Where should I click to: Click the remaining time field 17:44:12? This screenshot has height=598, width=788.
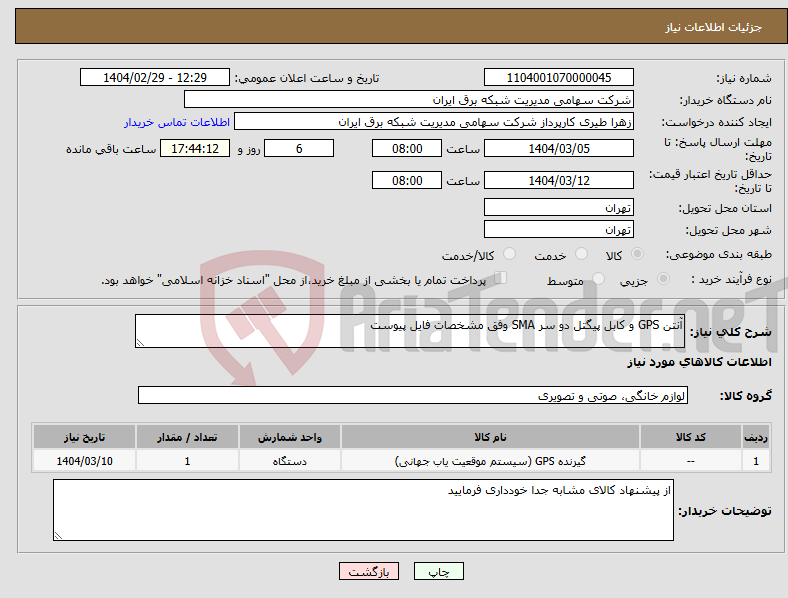(x=195, y=148)
